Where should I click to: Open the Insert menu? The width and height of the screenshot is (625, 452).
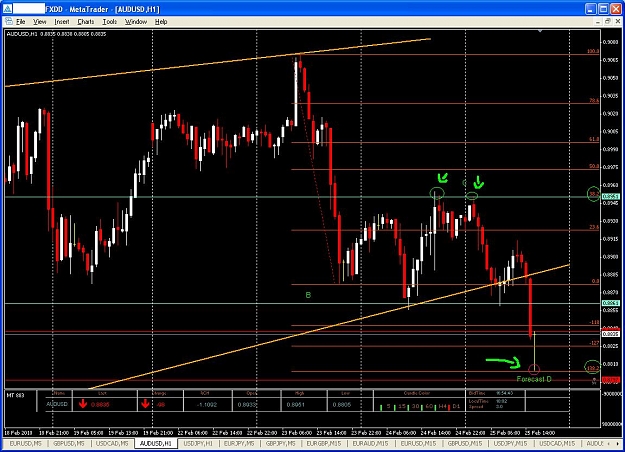pos(62,22)
